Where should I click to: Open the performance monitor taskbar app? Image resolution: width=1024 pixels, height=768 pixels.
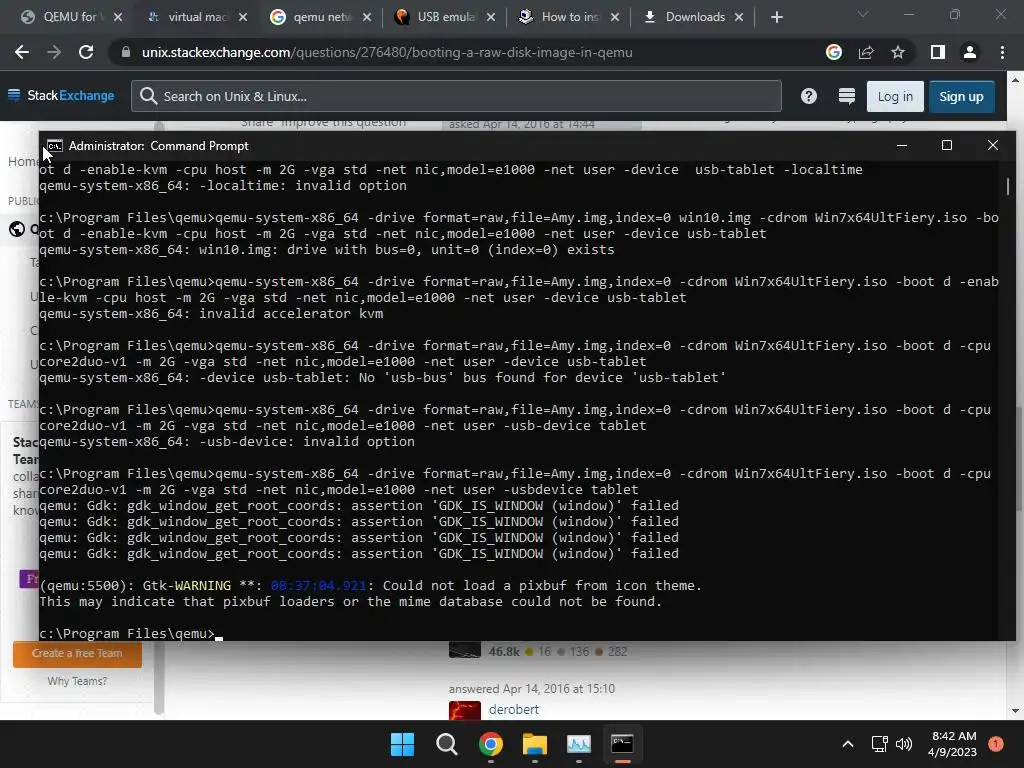pyautogui.click(x=579, y=744)
